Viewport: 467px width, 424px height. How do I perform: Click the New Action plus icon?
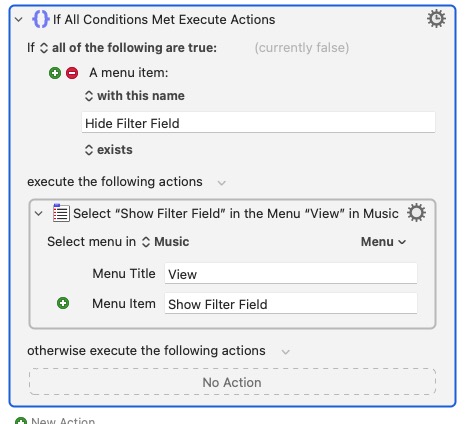[21, 421]
